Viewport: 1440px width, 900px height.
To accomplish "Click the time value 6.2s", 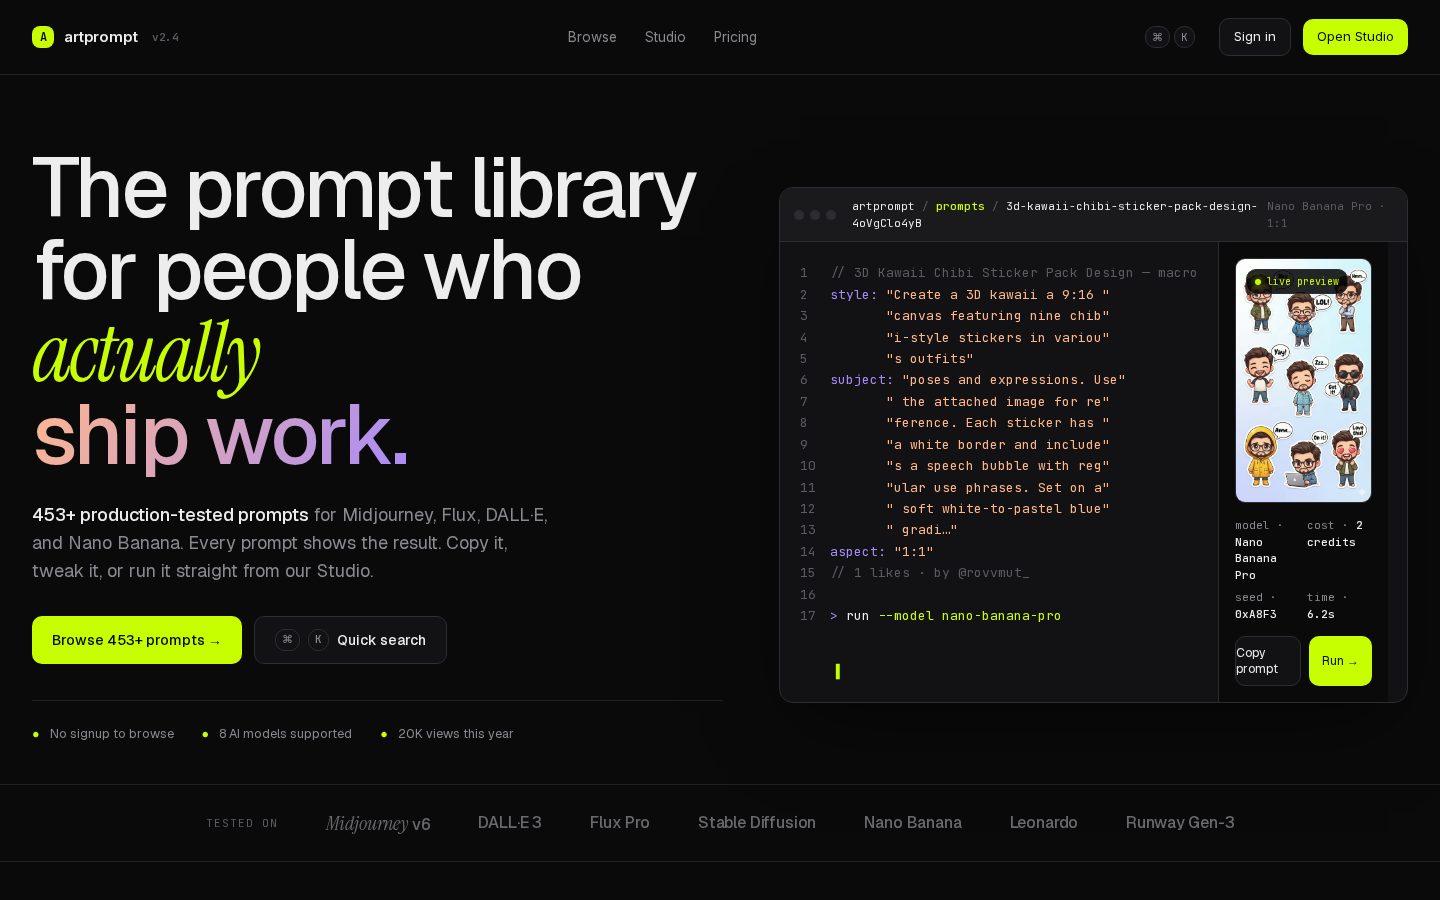I will (1321, 614).
